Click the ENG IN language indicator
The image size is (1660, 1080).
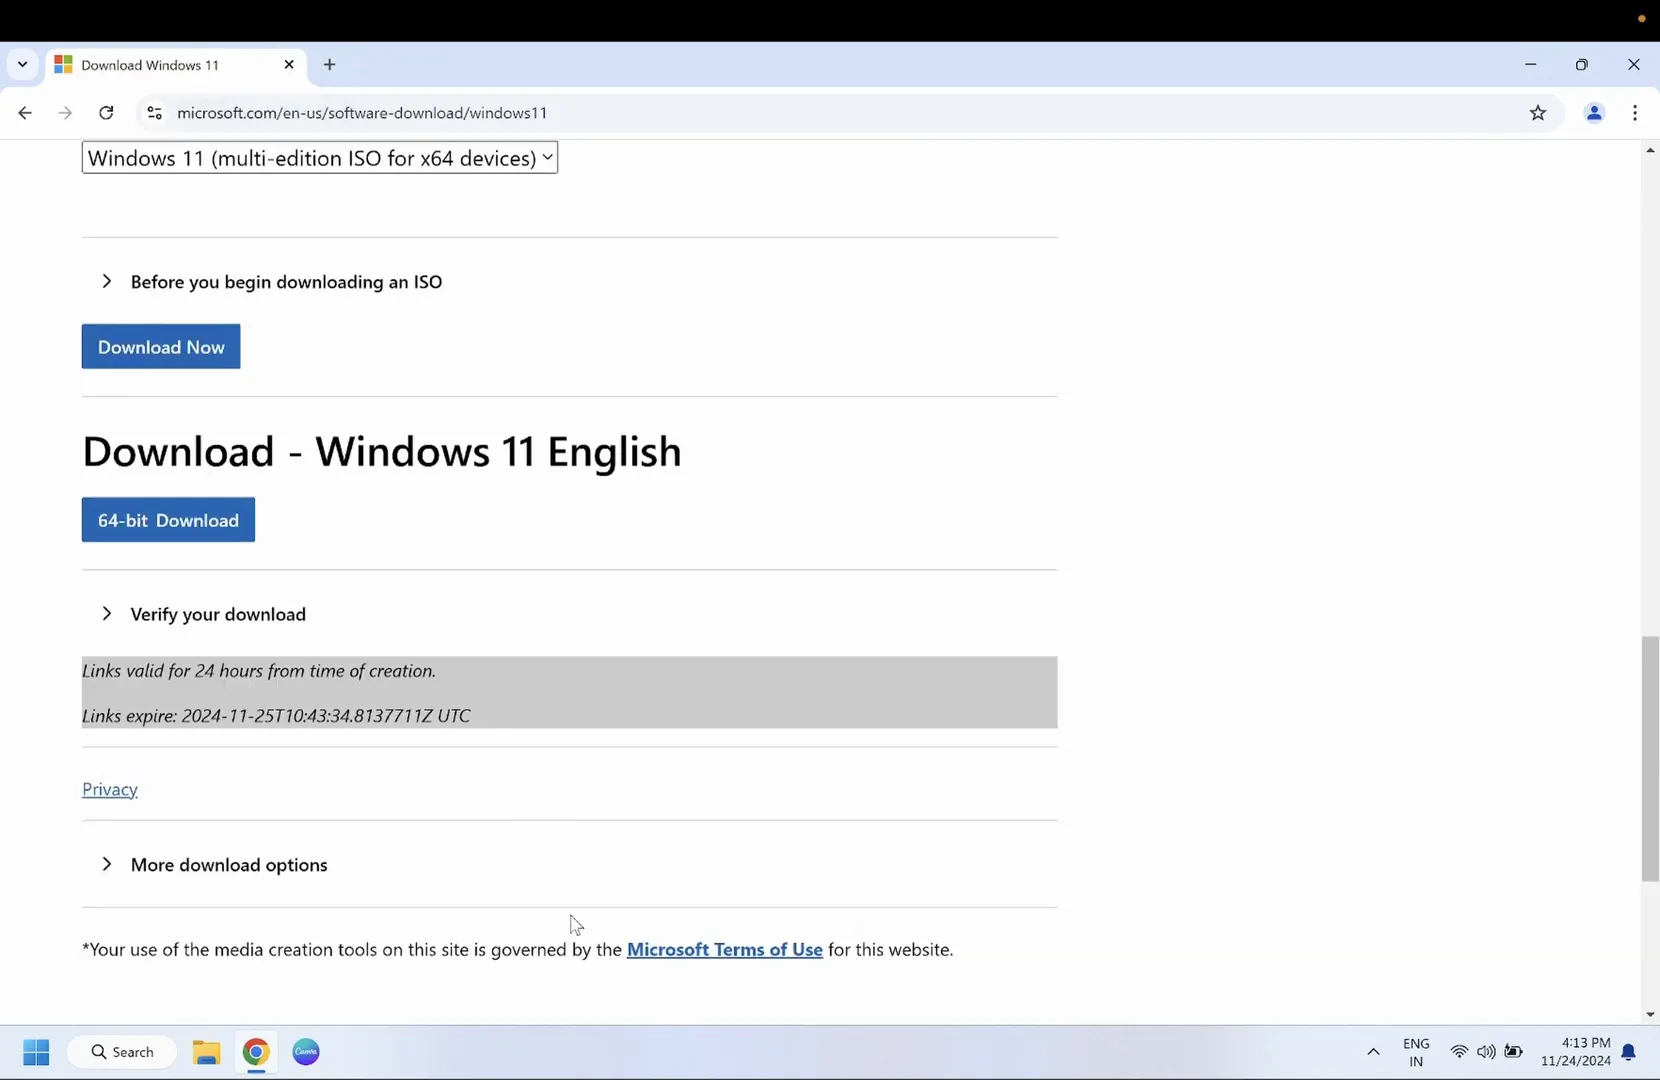(x=1416, y=1052)
